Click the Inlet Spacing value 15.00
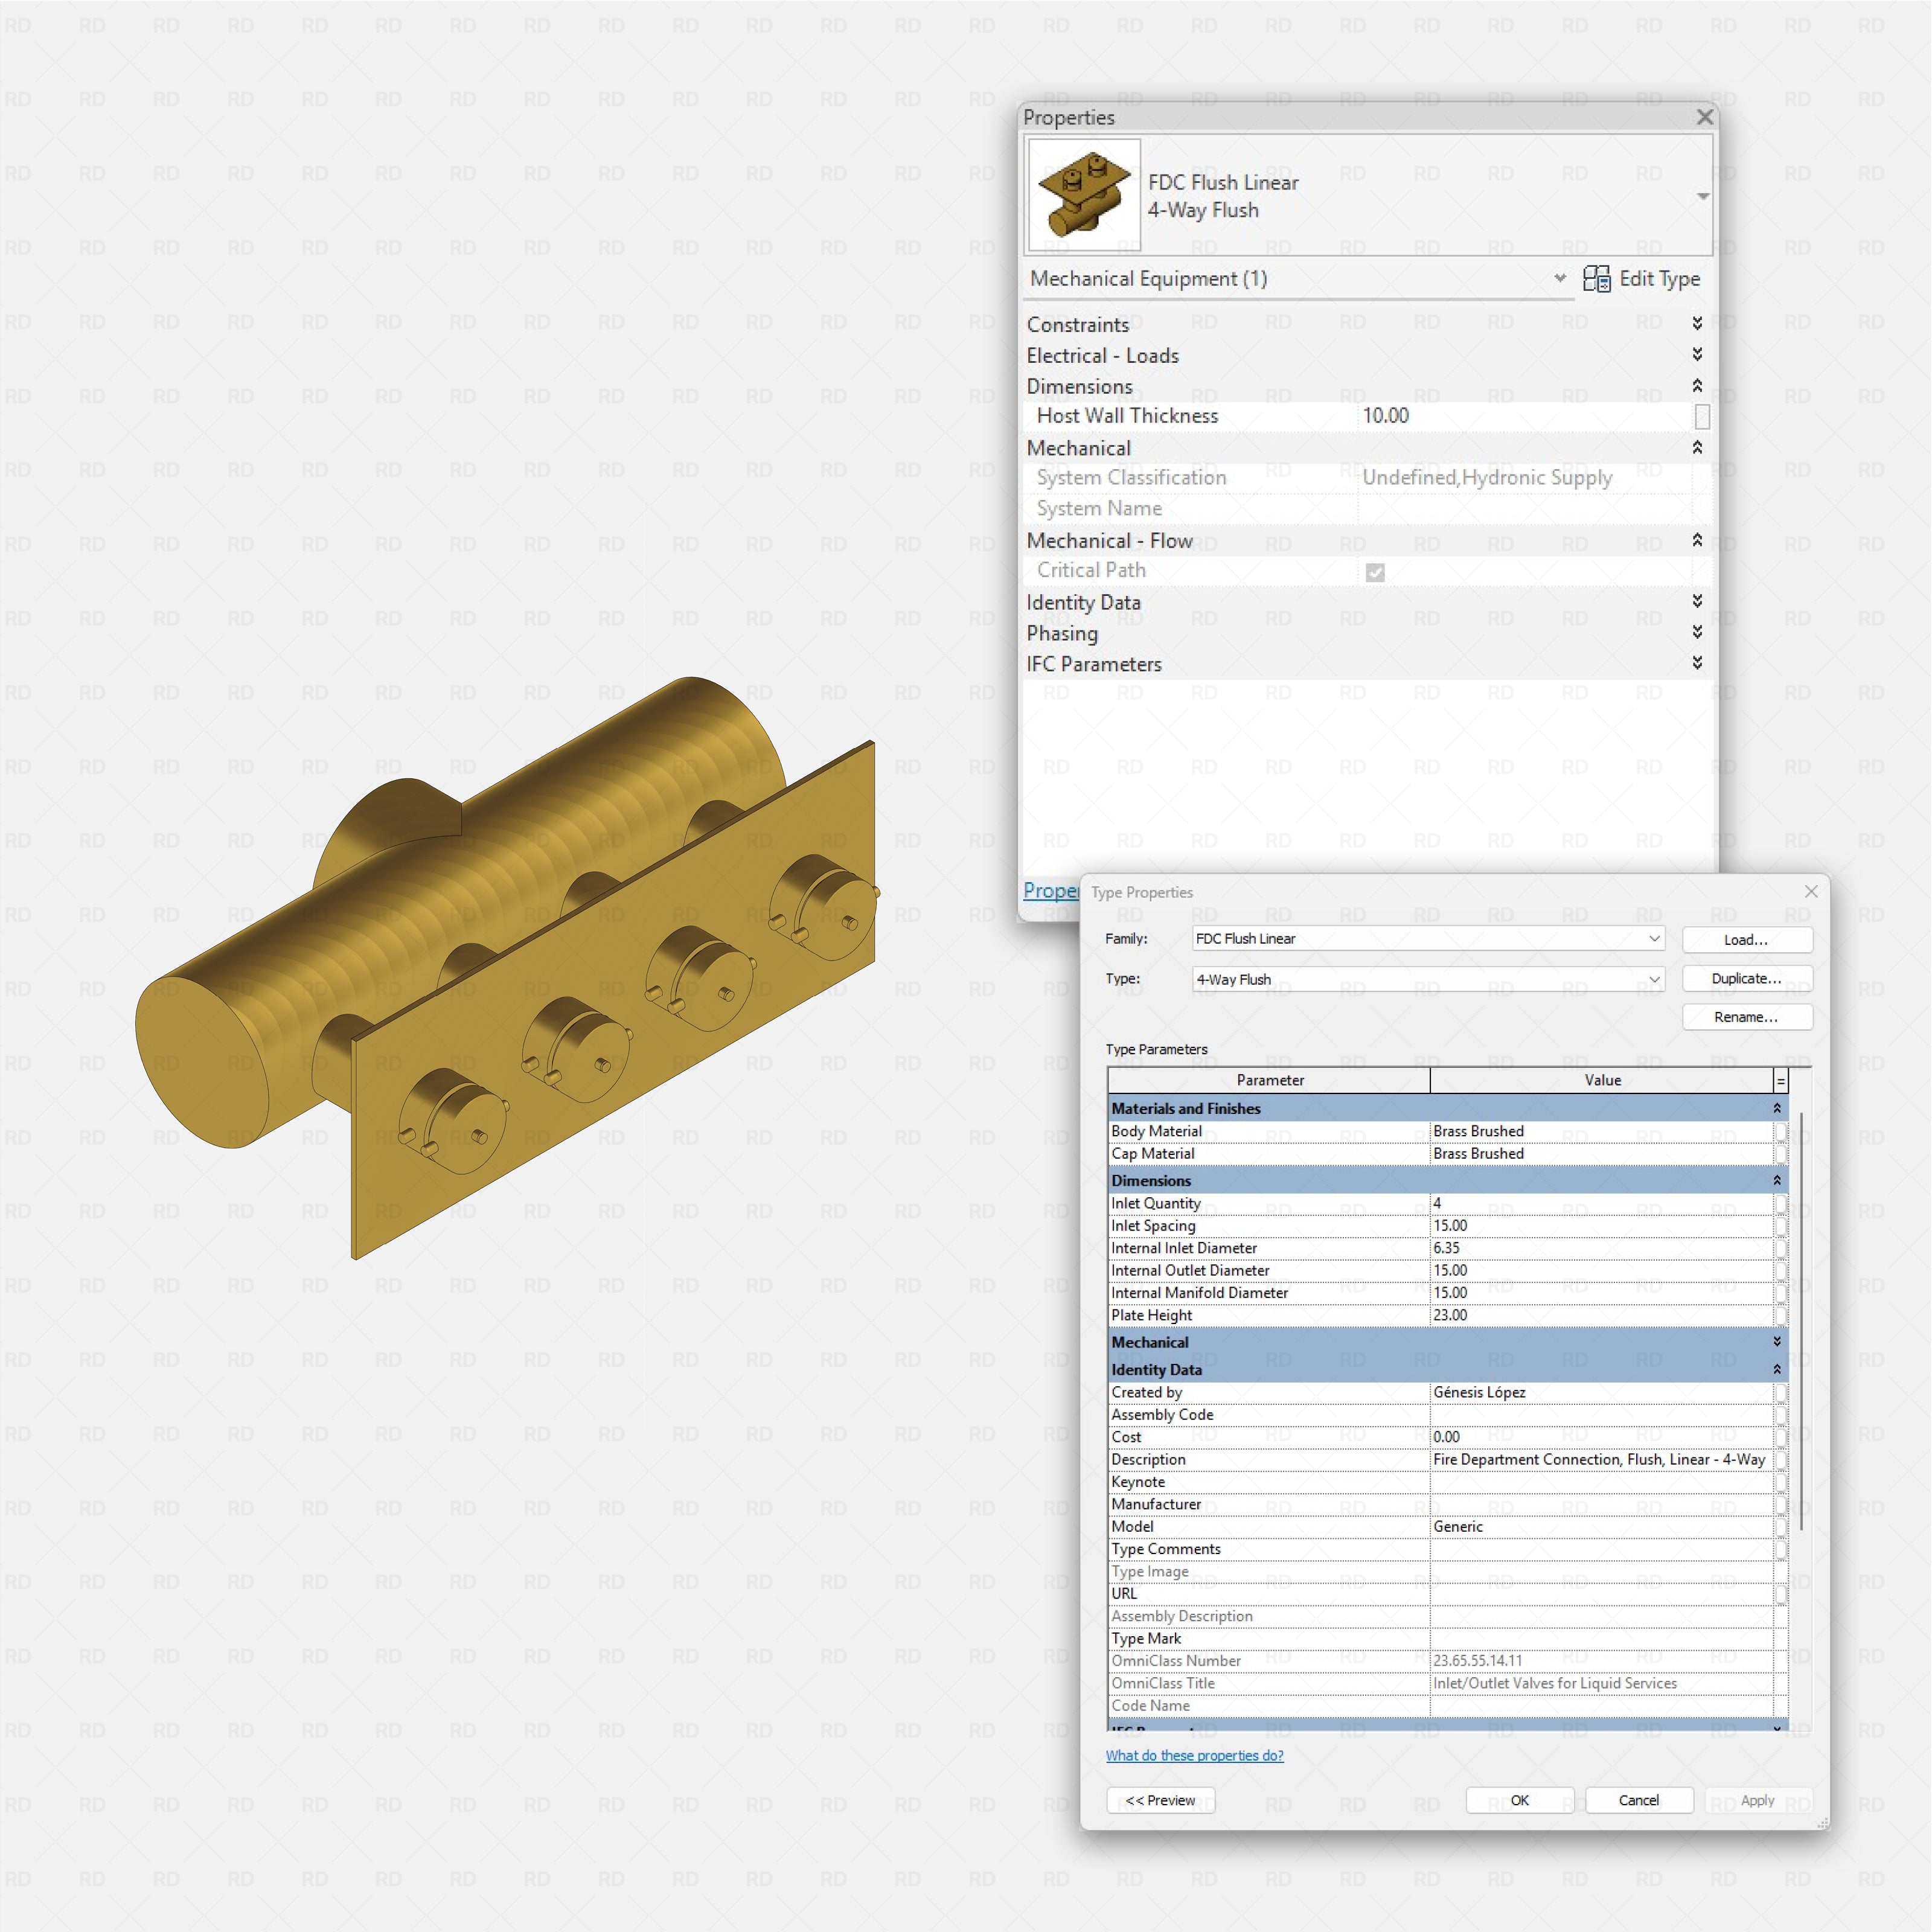Viewport: 1932px width, 1932px height. tap(1601, 1225)
